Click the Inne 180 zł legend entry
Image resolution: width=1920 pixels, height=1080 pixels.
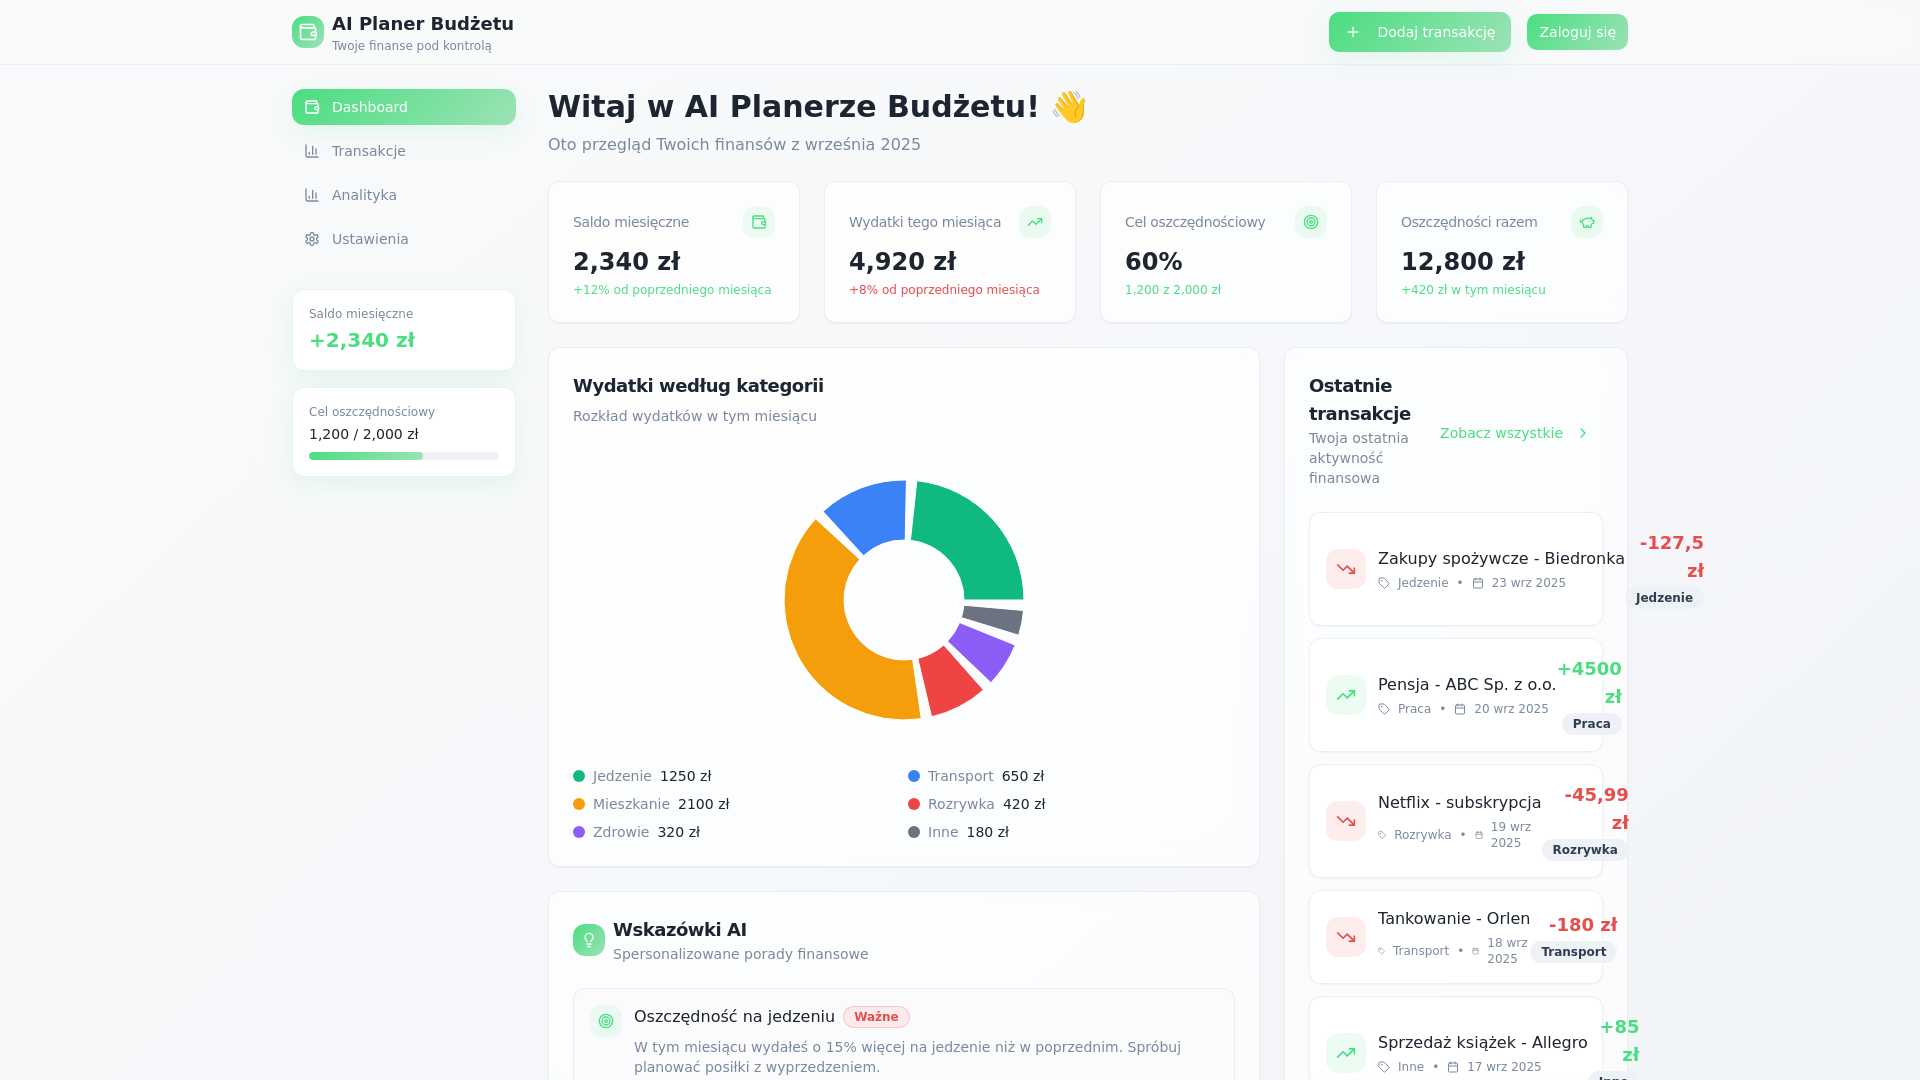[x=959, y=832]
